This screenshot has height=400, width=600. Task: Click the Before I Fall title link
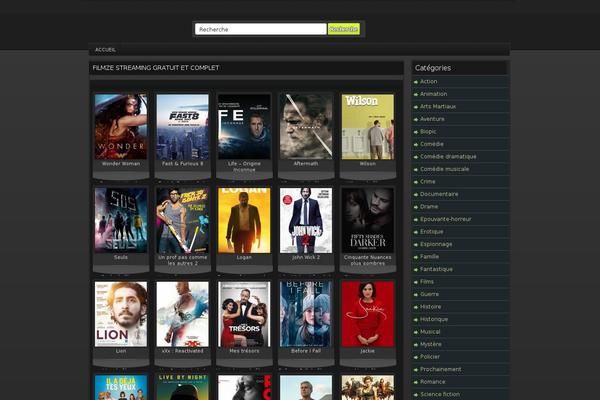(x=306, y=351)
